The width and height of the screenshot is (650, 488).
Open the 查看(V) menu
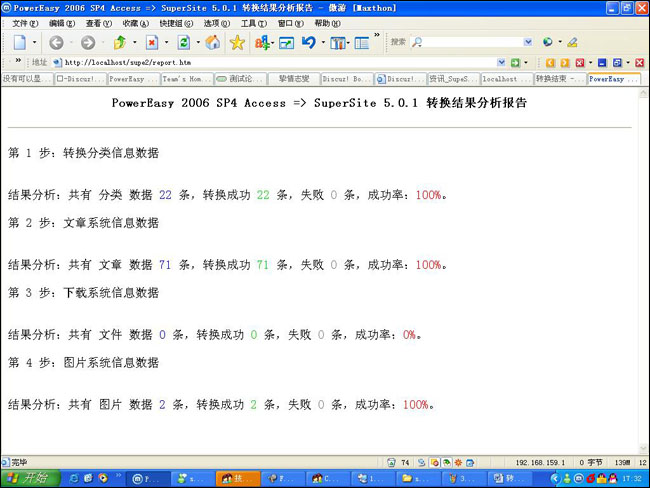[99, 23]
